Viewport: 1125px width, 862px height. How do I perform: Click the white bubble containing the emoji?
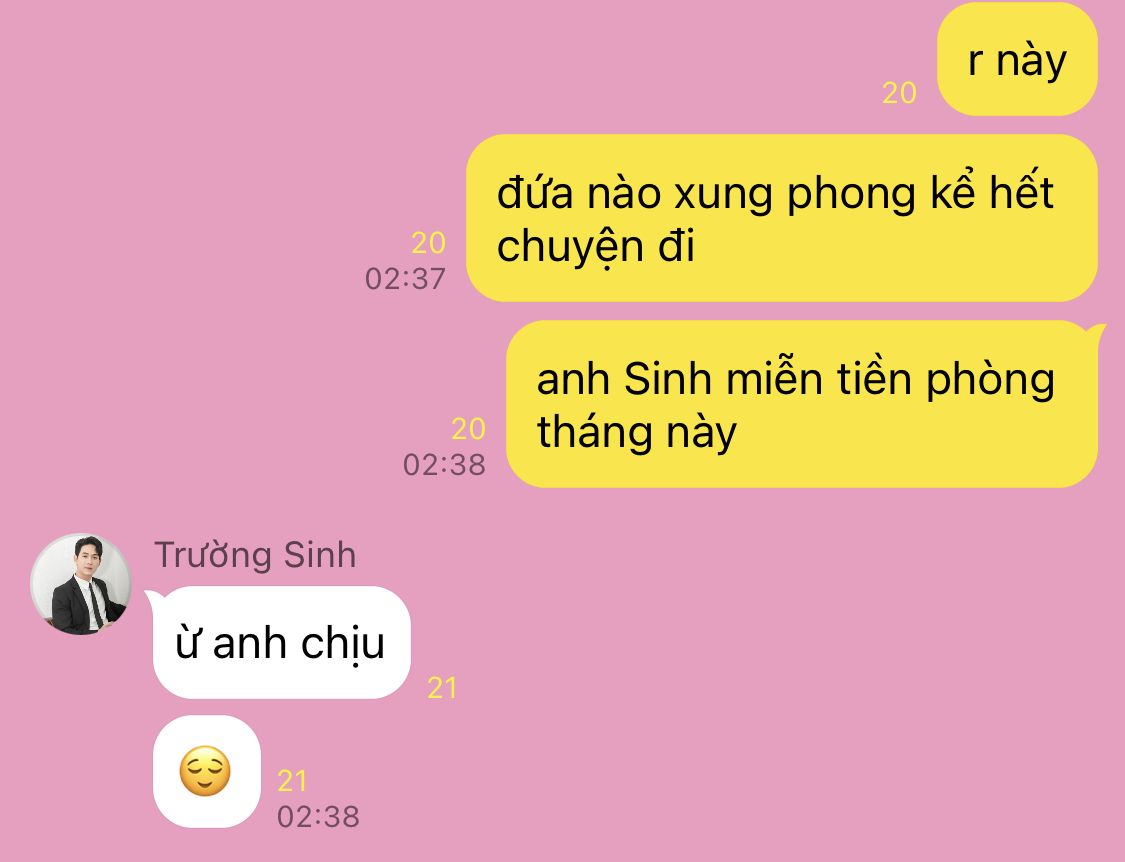point(207,772)
